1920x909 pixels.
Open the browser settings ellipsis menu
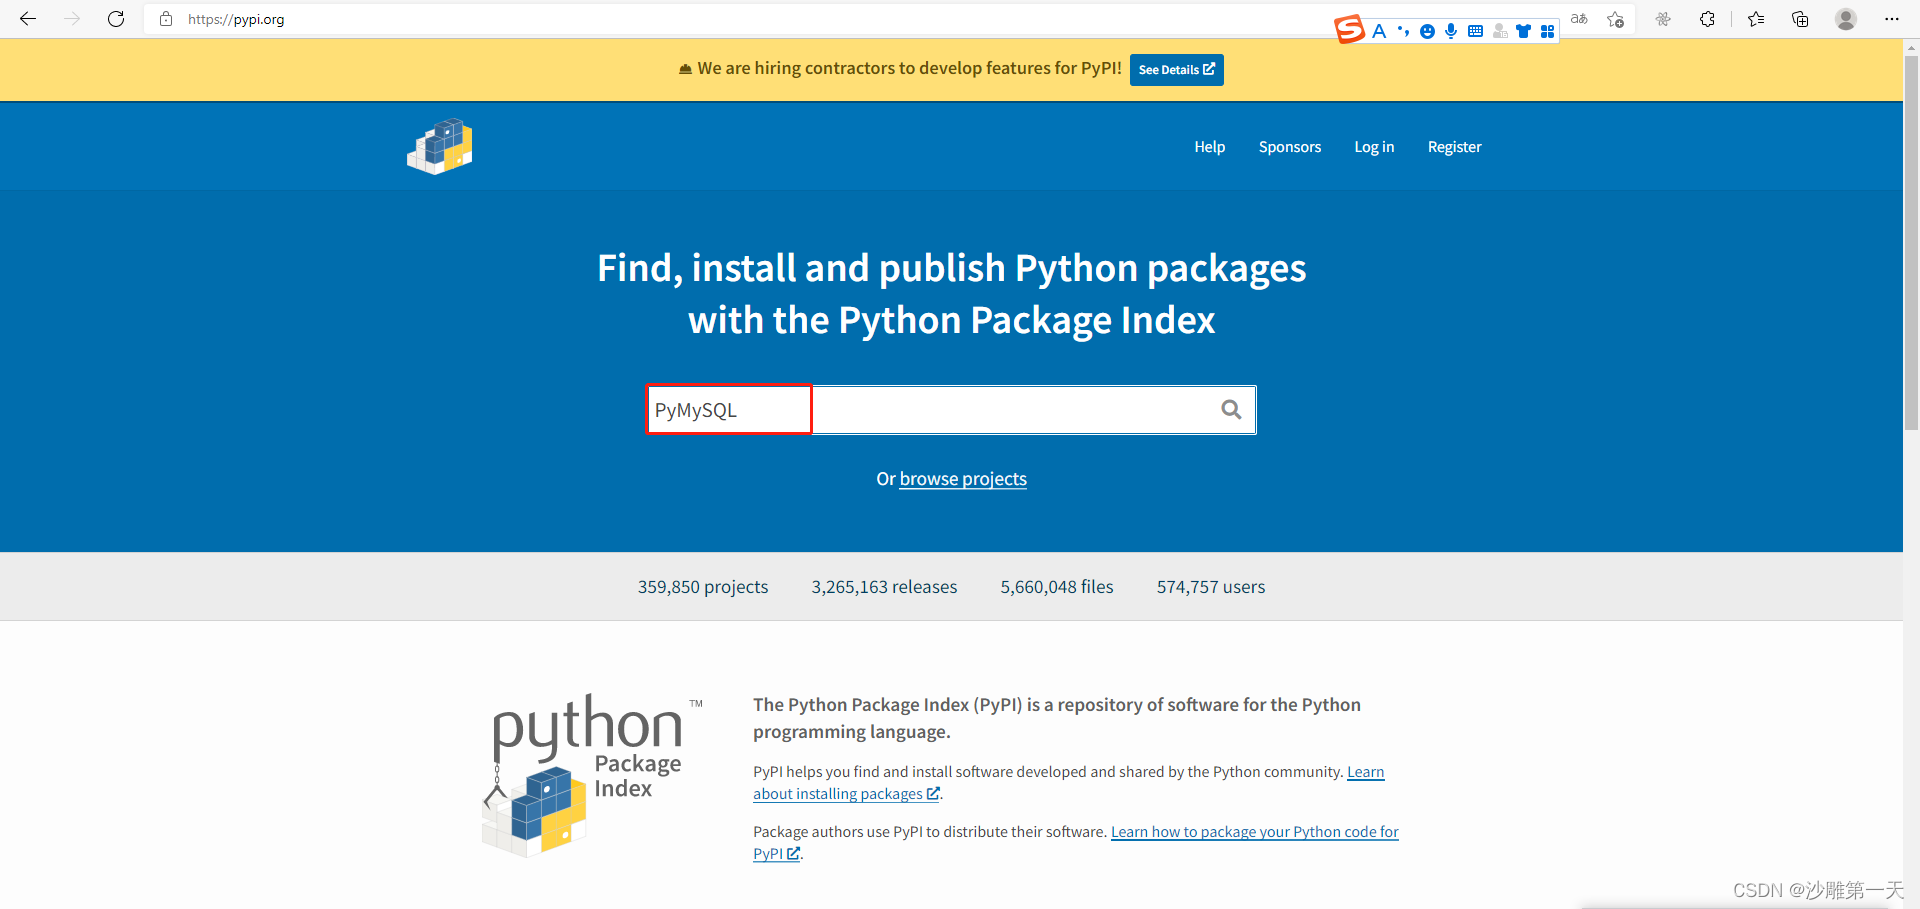pos(1891,19)
